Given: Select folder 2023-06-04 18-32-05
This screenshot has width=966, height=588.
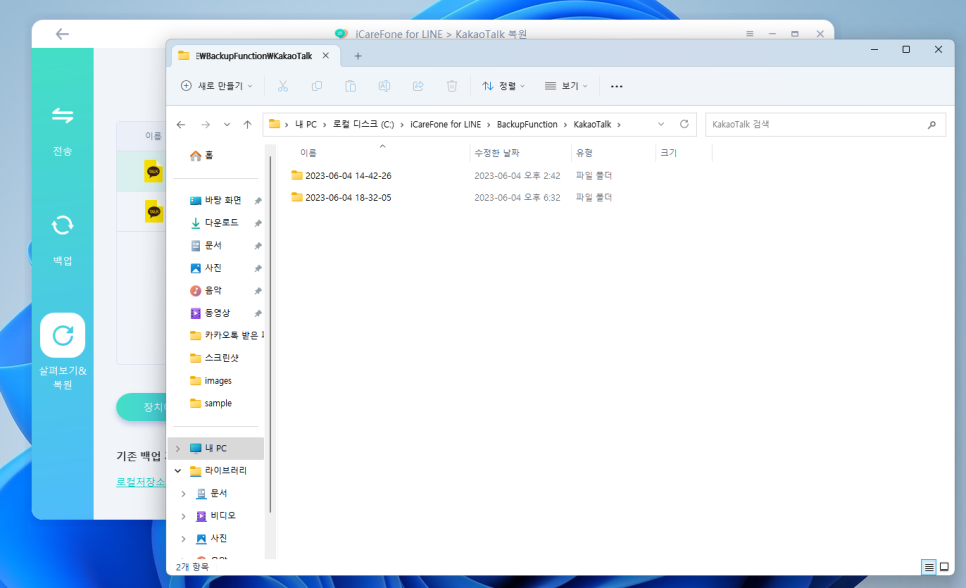Looking at the screenshot, I should [x=348, y=197].
